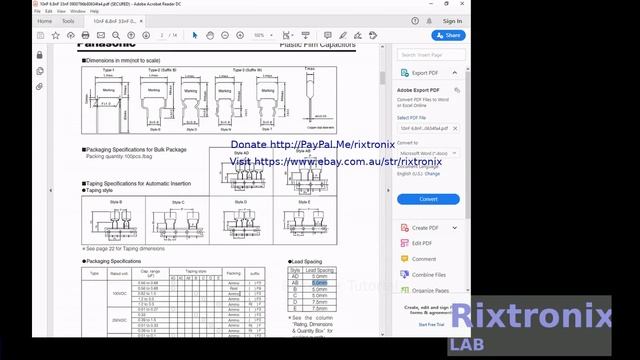Collapse the Export PDF section chevron
Viewport: 640px width, 360px height.
tap(455, 73)
